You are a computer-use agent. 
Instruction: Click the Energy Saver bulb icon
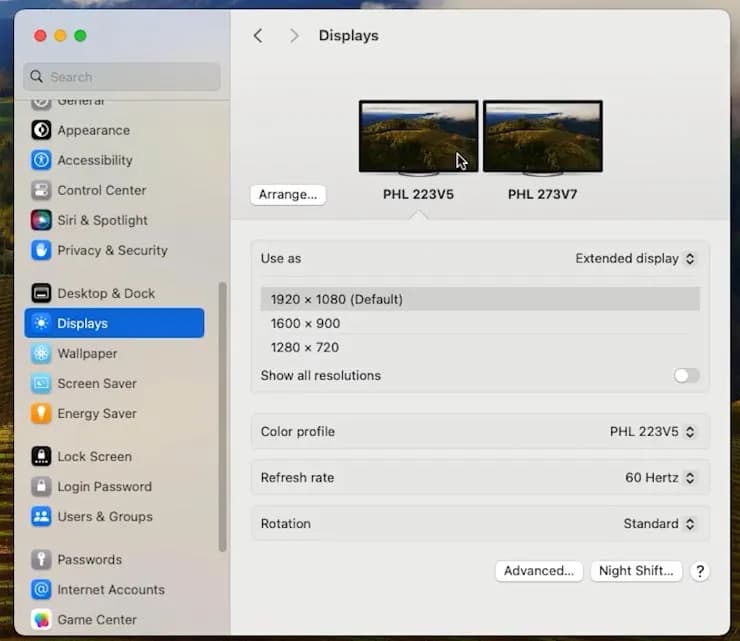[x=41, y=413]
